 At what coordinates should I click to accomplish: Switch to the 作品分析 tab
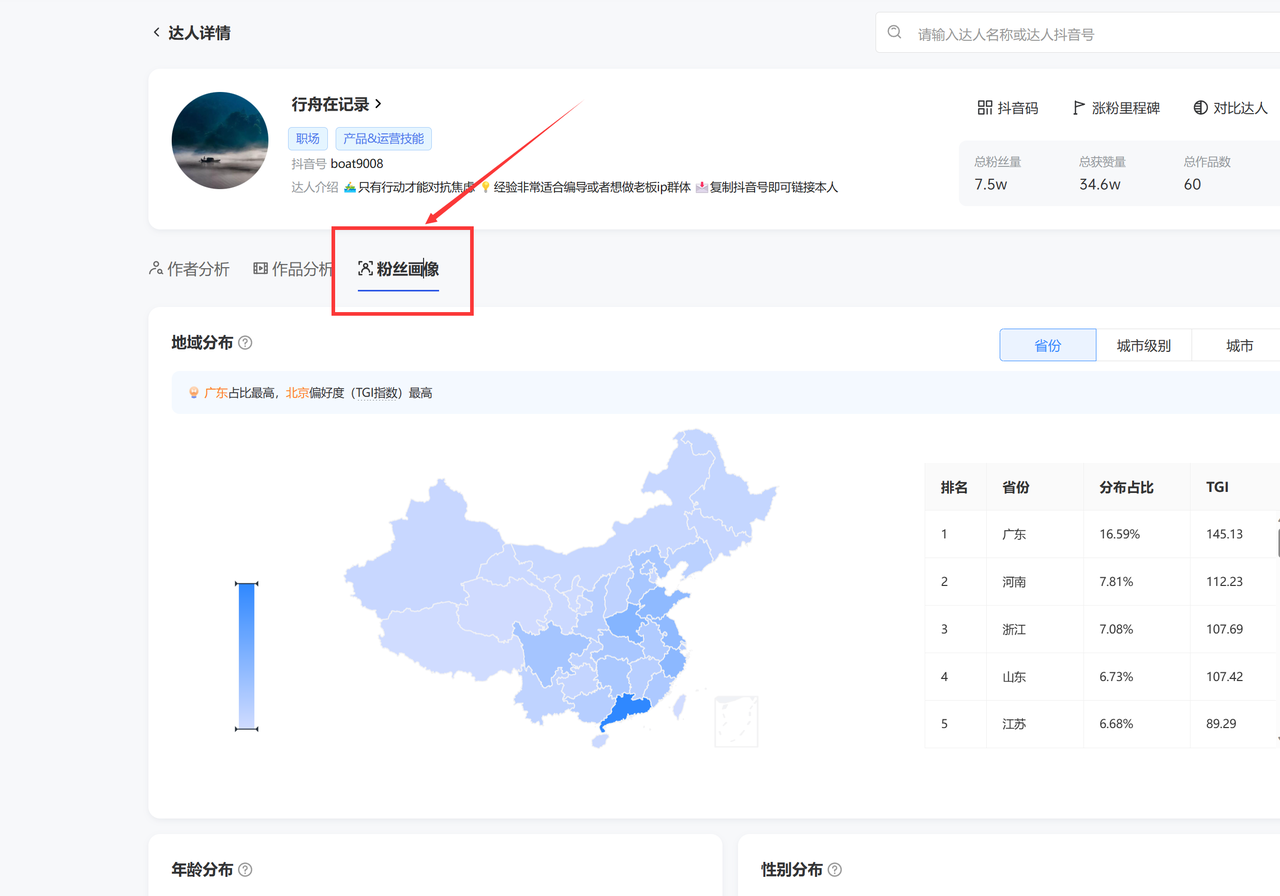tap(293, 269)
